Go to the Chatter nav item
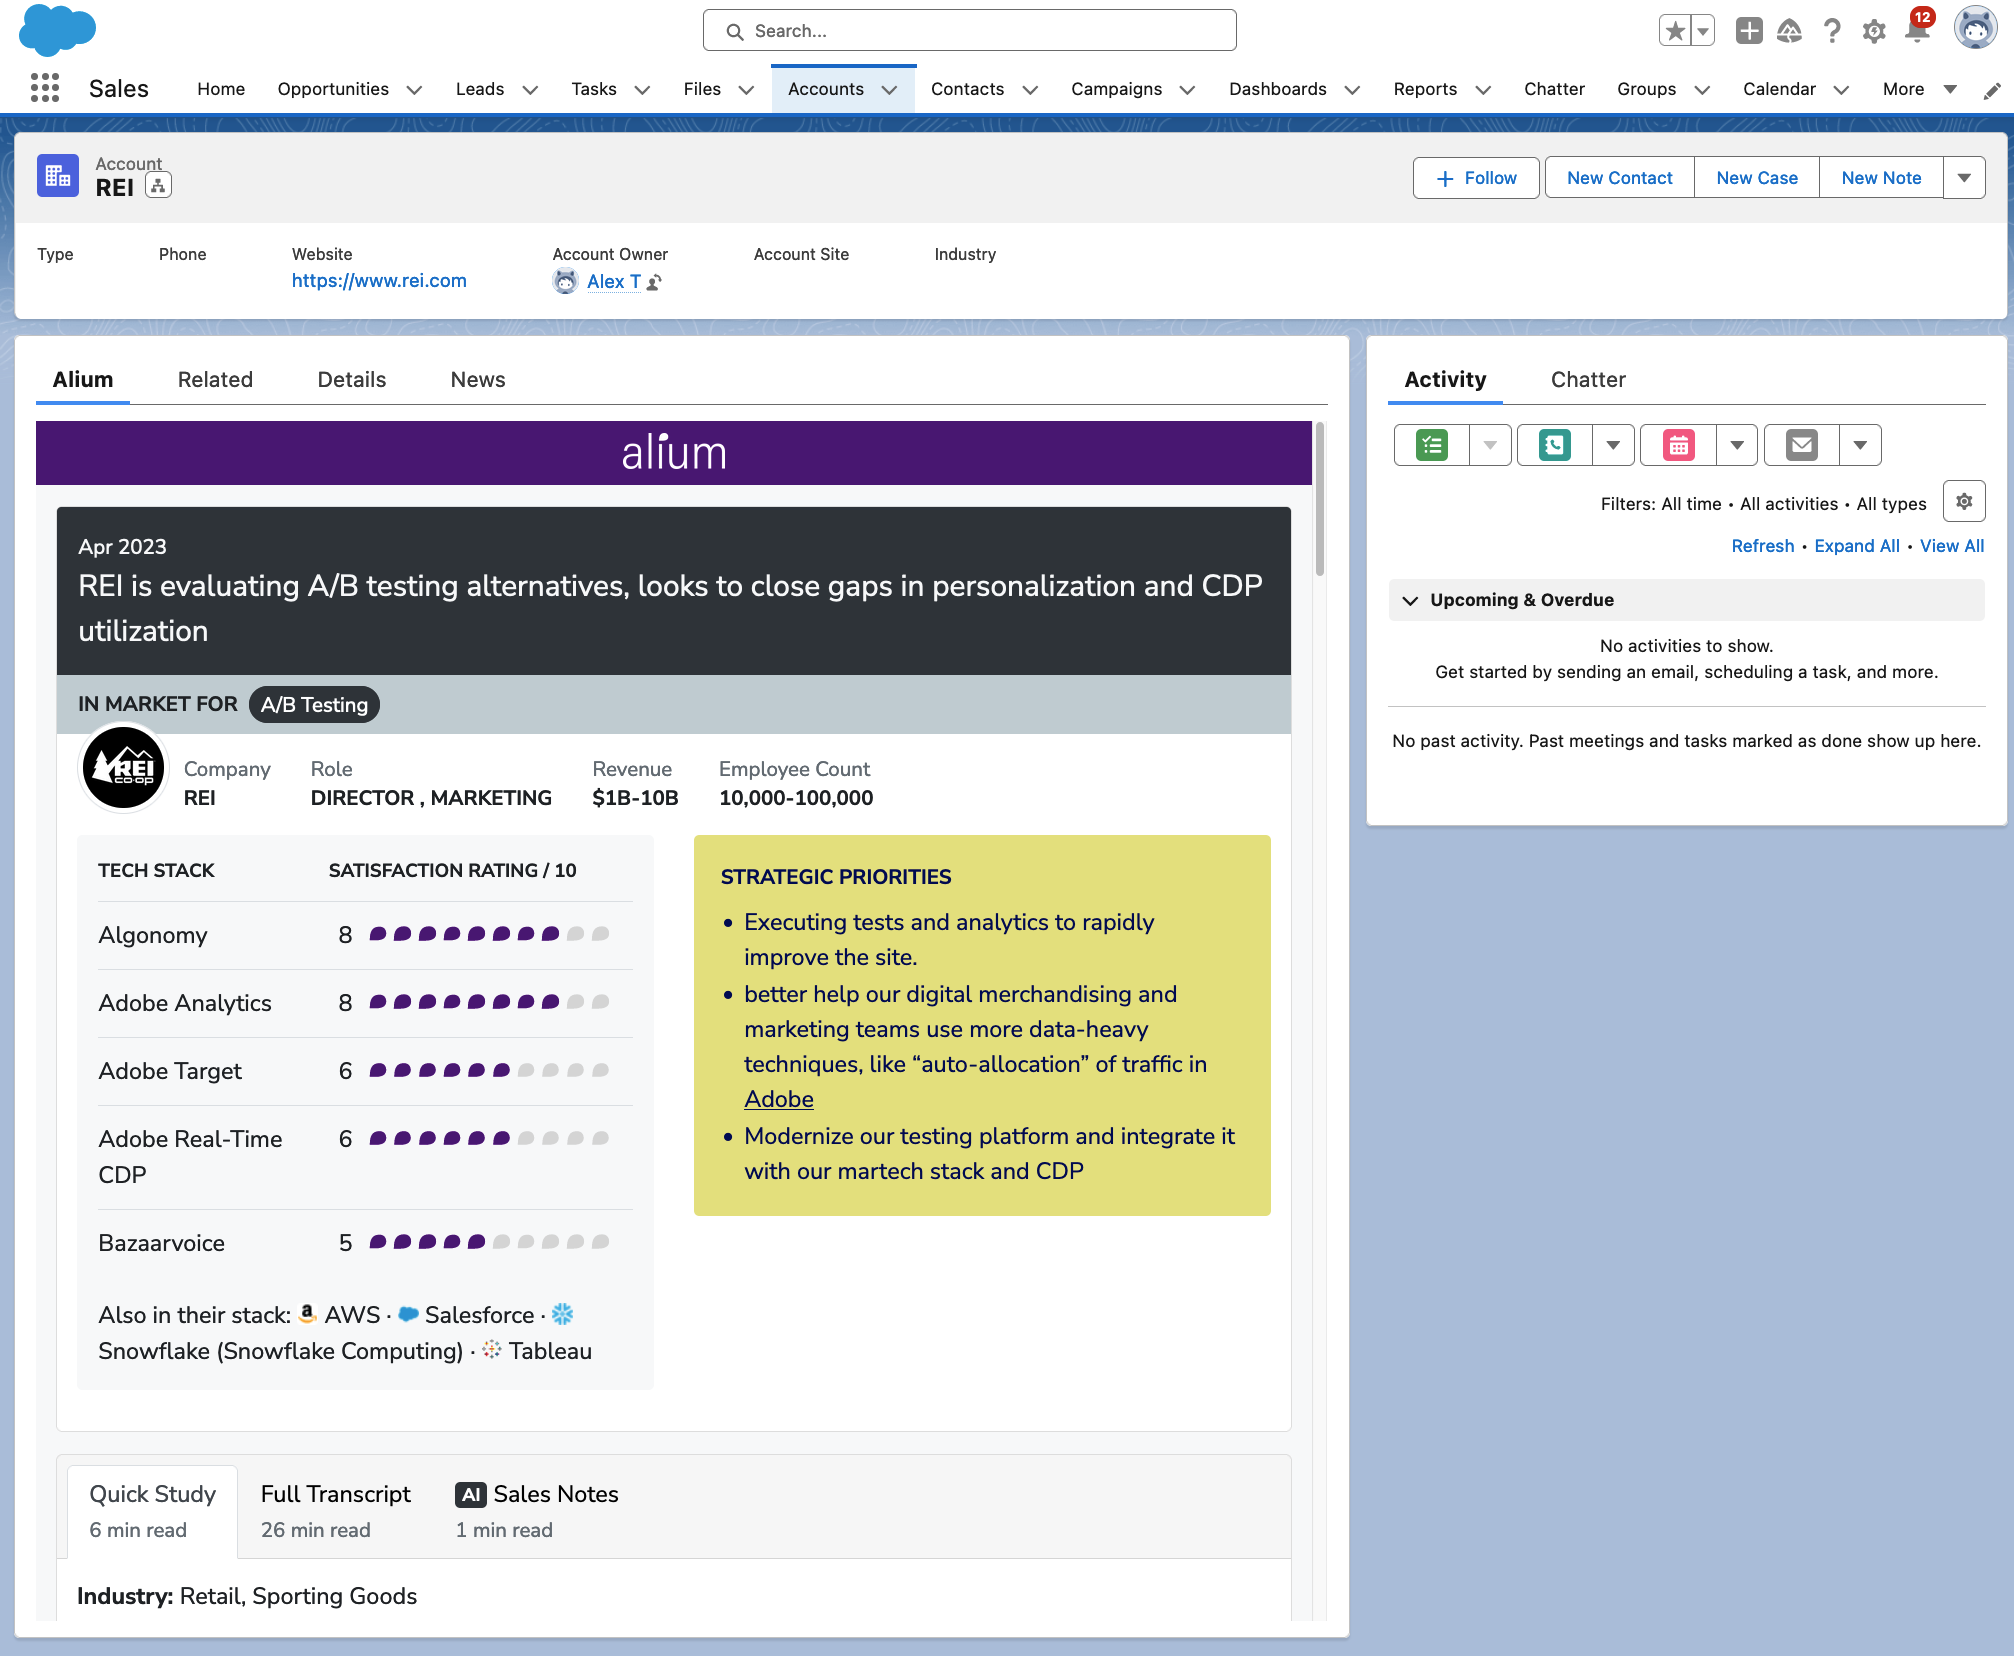Viewport: 2014px width, 1656px height. click(1554, 89)
